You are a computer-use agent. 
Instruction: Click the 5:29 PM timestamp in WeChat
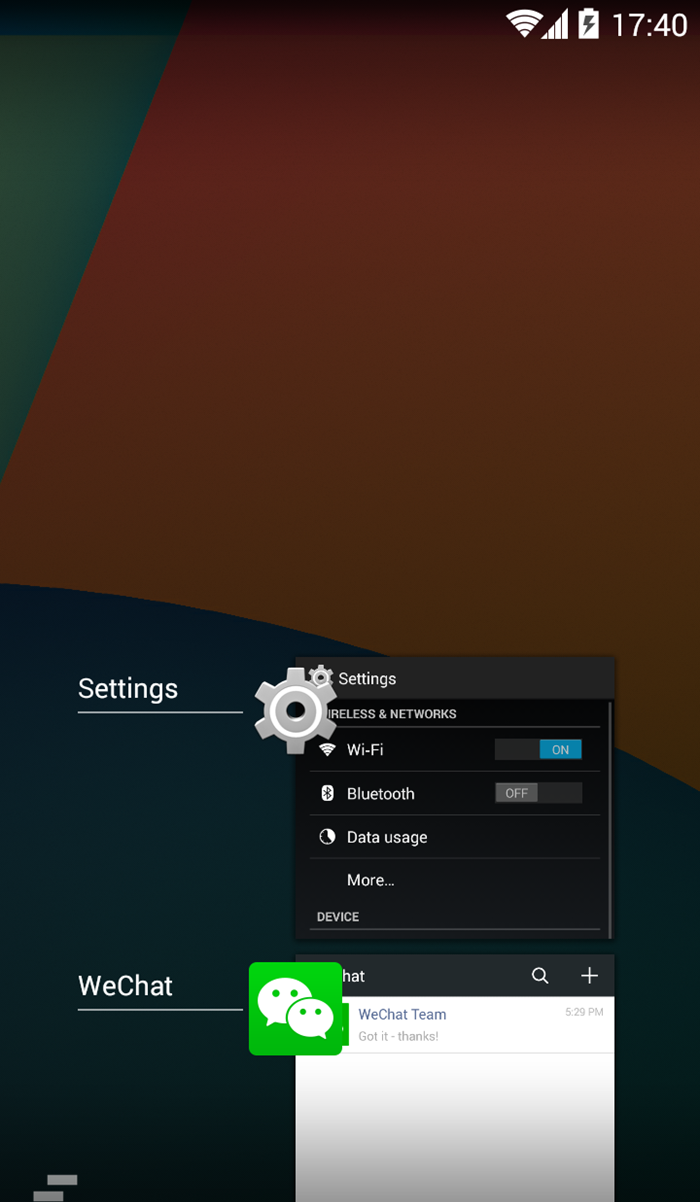584,1012
